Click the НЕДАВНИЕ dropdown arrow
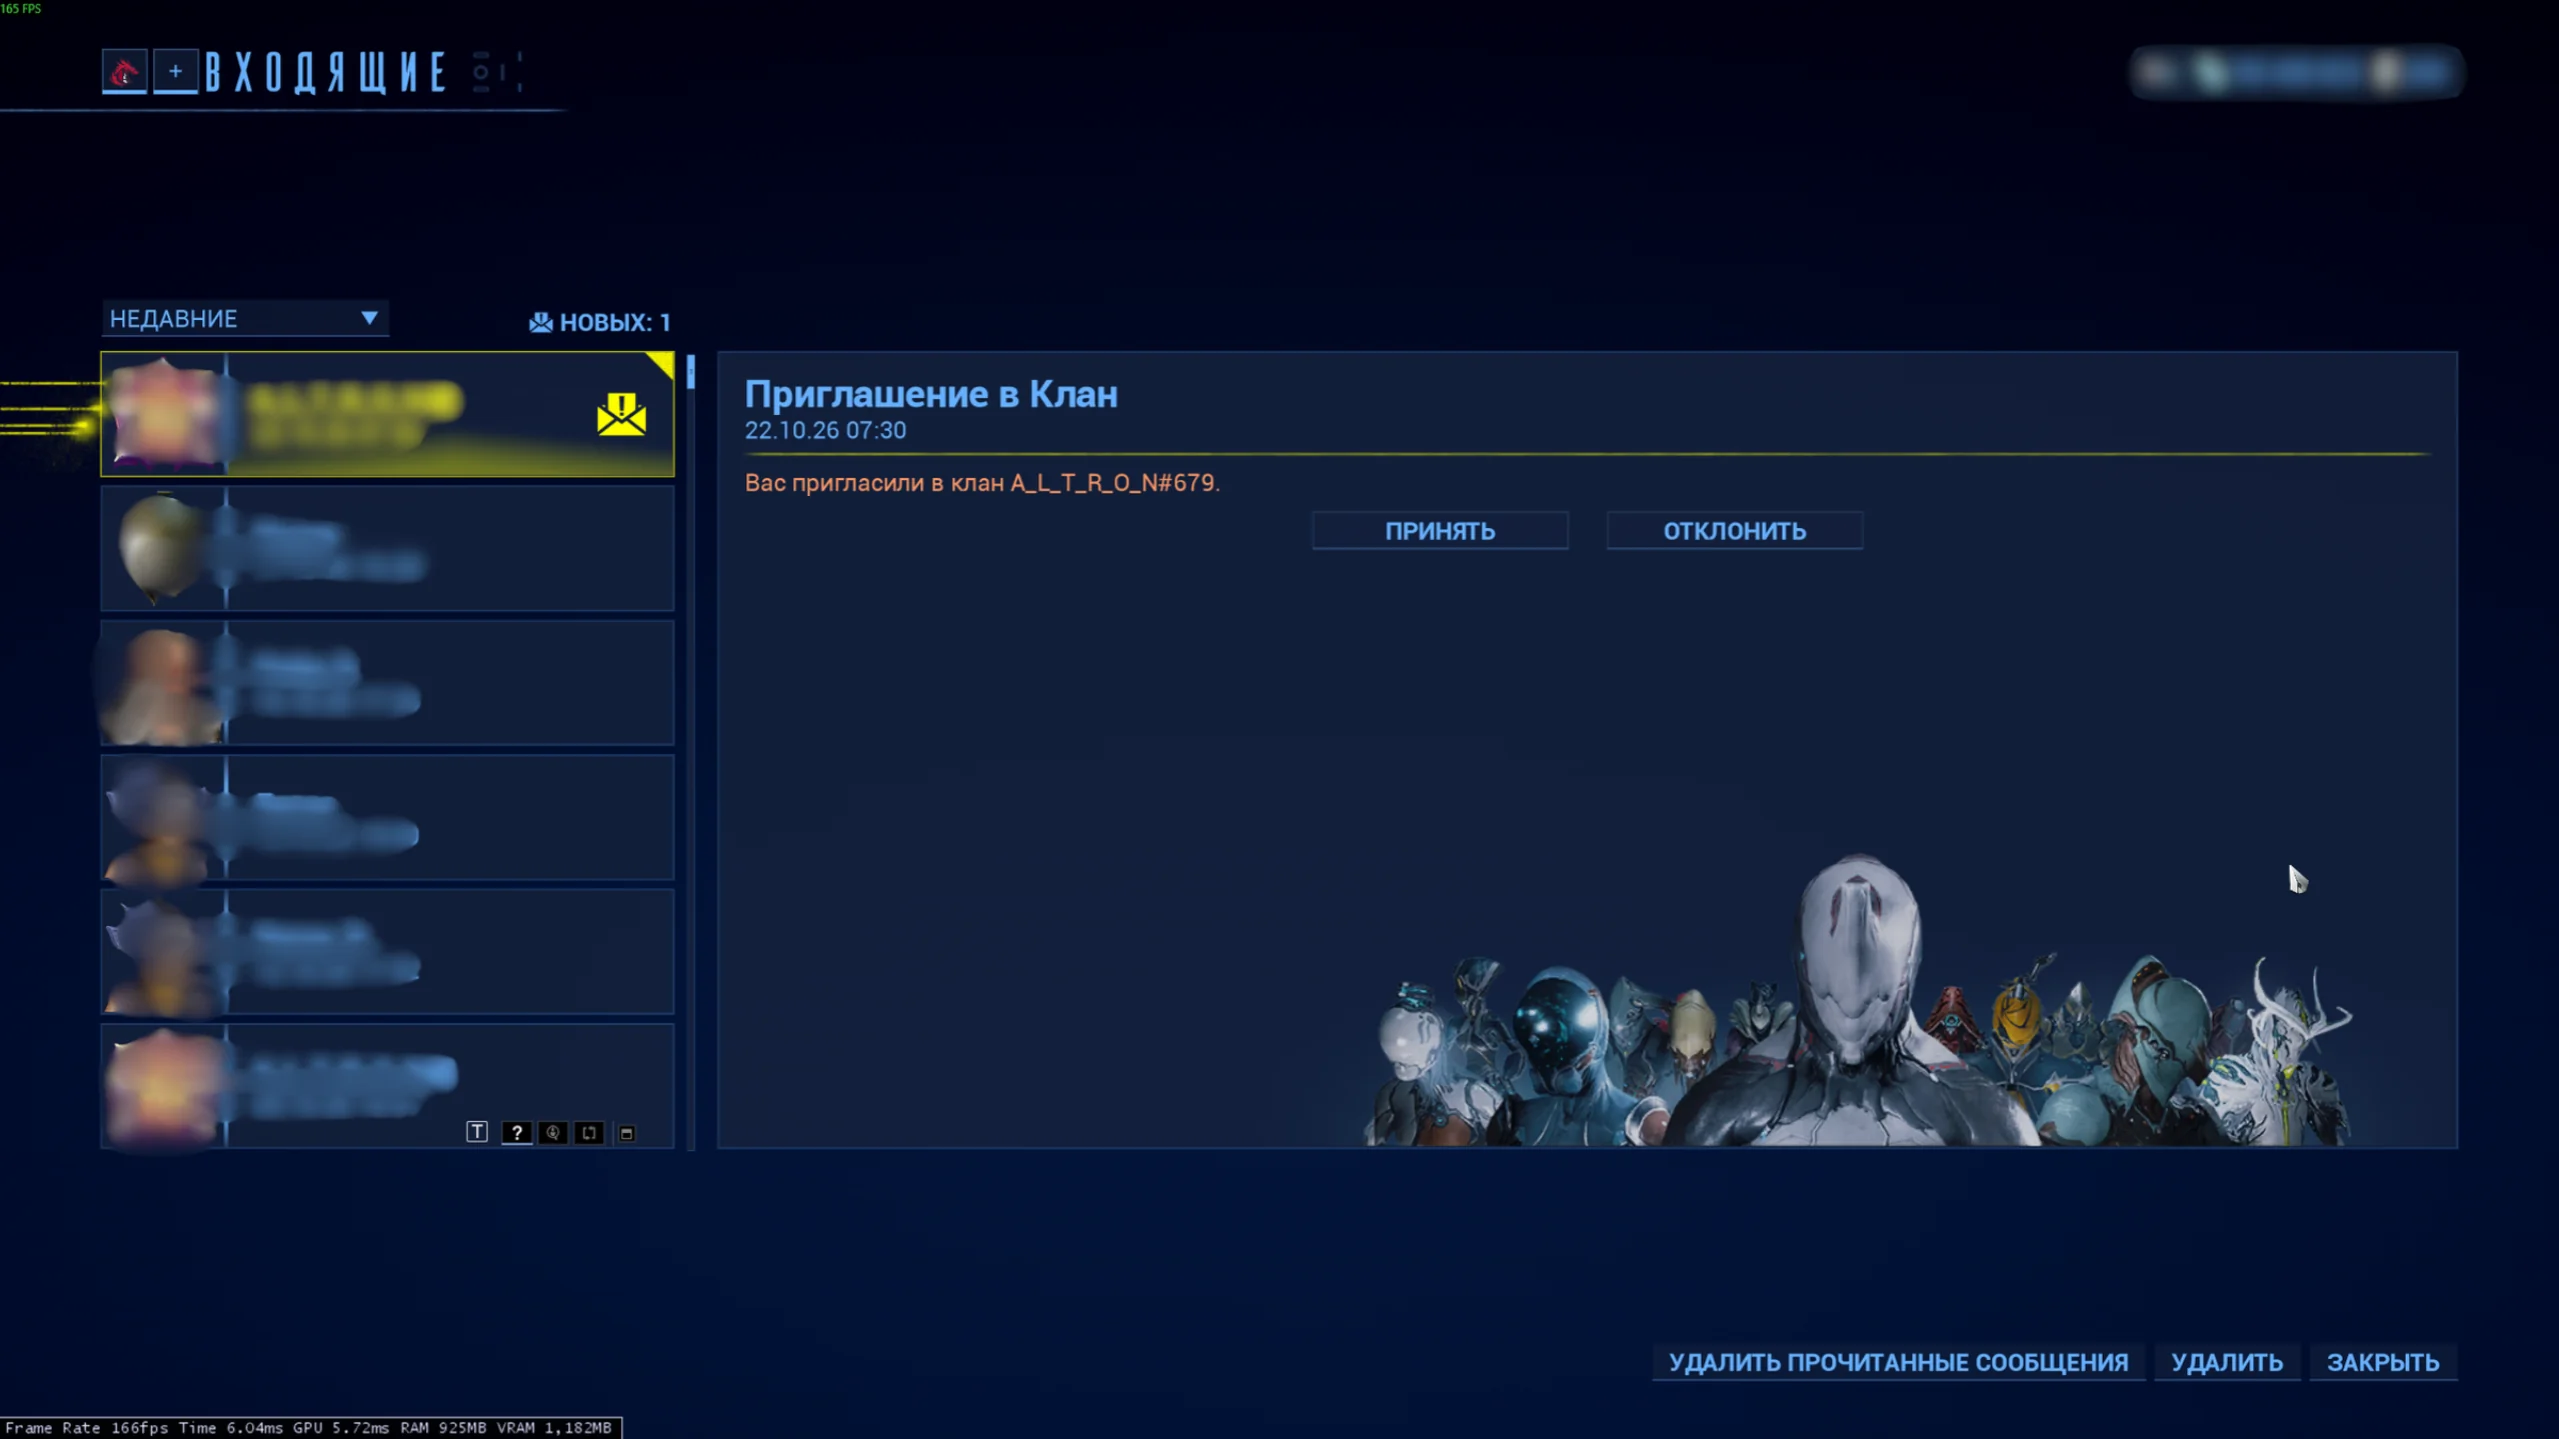 pos(369,318)
